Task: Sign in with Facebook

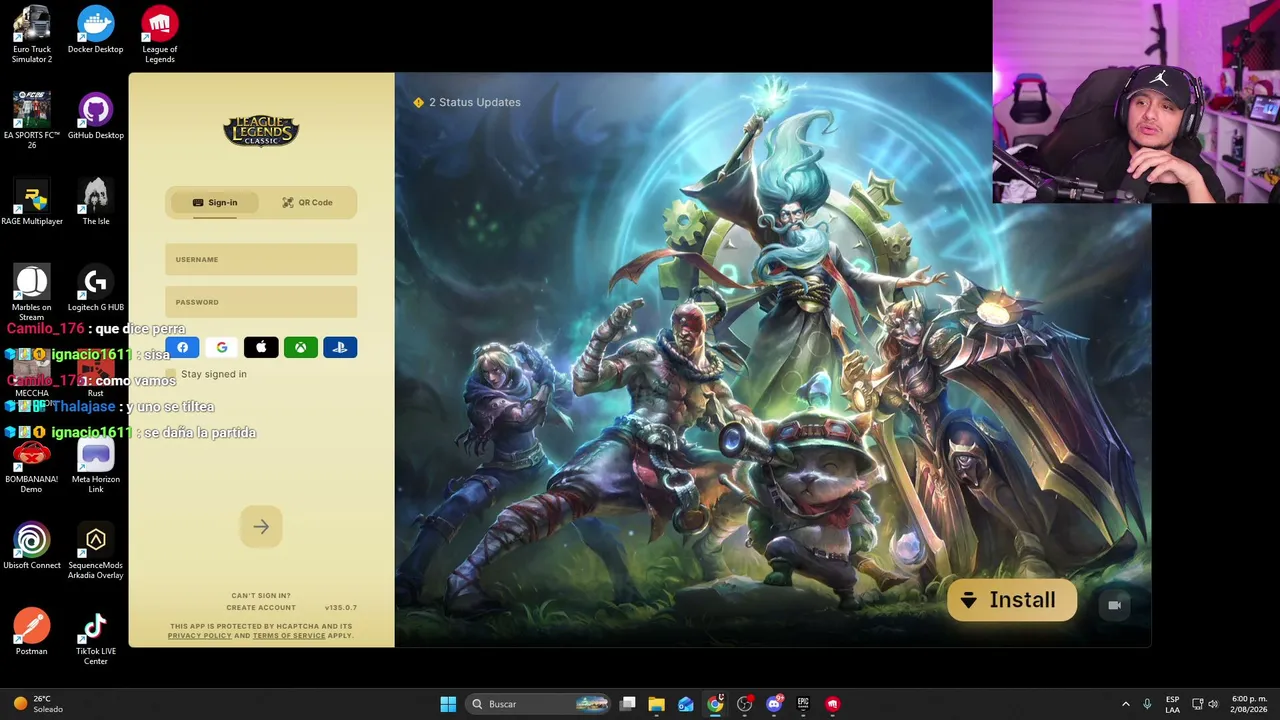Action: click(183, 347)
